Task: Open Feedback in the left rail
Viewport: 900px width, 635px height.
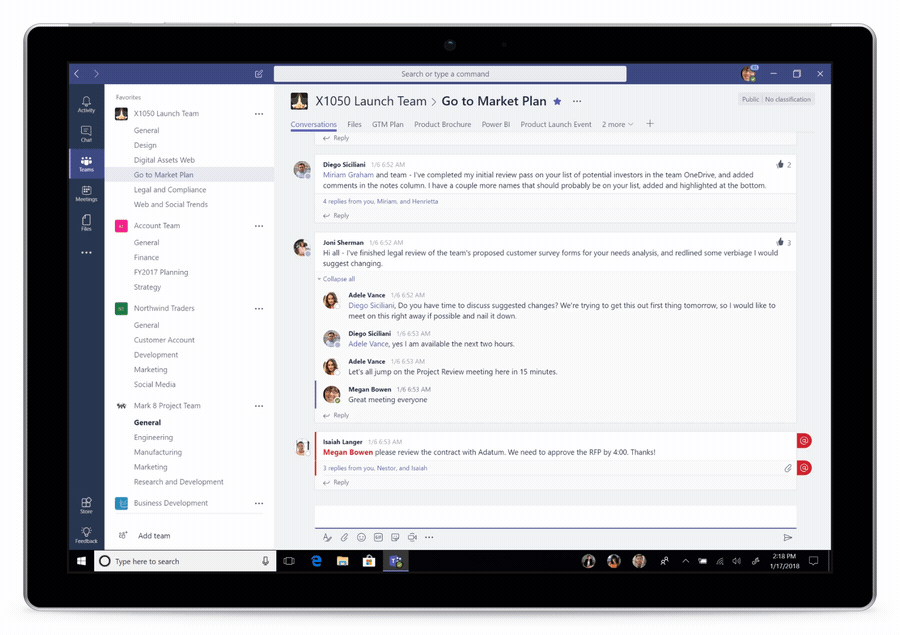Action: [x=86, y=535]
